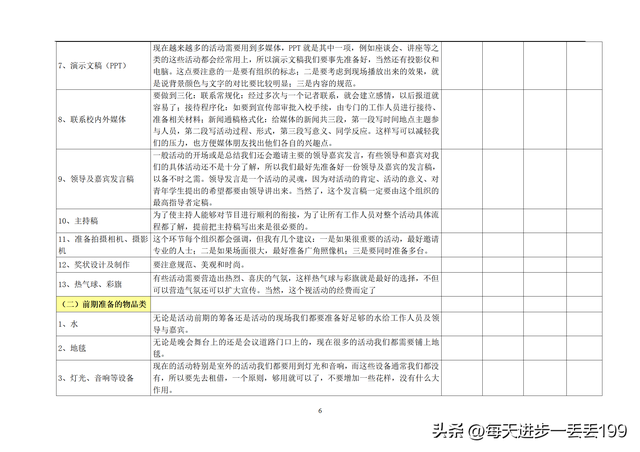This screenshot has height=452, width=640.
Task: Select the row label '1、水'
Action: tap(68, 324)
